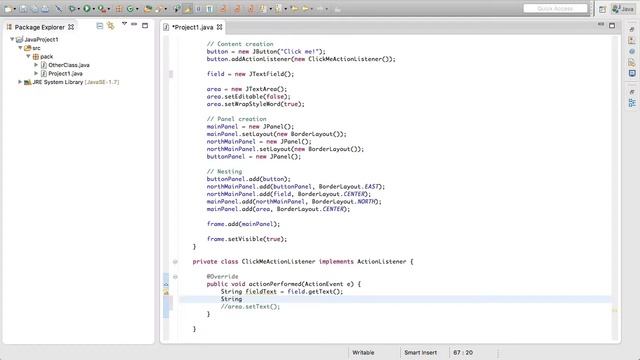
Task: Toggle Mark Occurrences highlighted toolbar button
Action: pyautogui.click(x=187, y=9)
